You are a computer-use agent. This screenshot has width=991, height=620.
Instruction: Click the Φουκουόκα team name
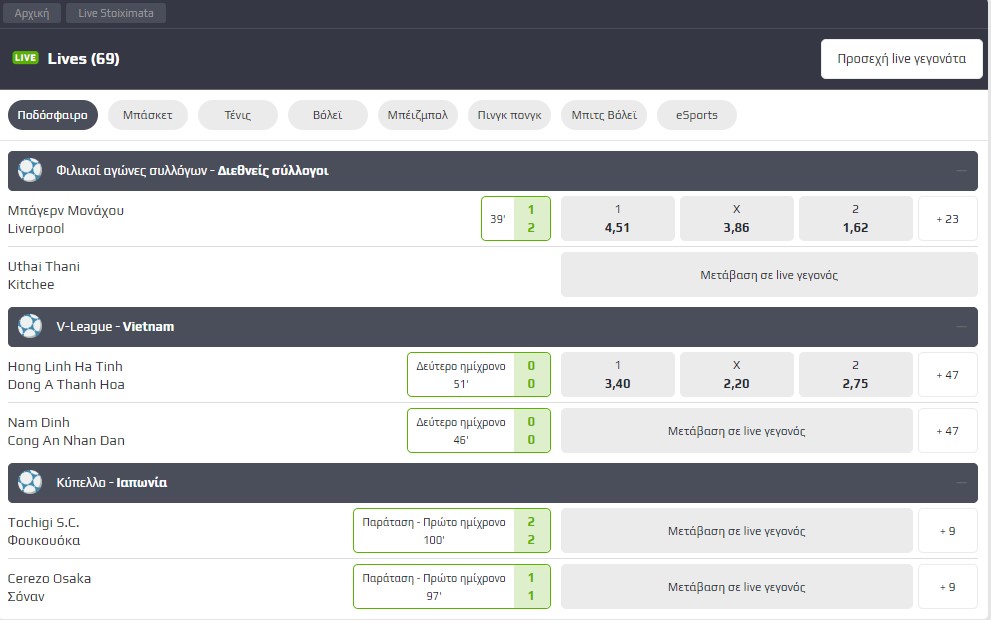click(44, 540)
